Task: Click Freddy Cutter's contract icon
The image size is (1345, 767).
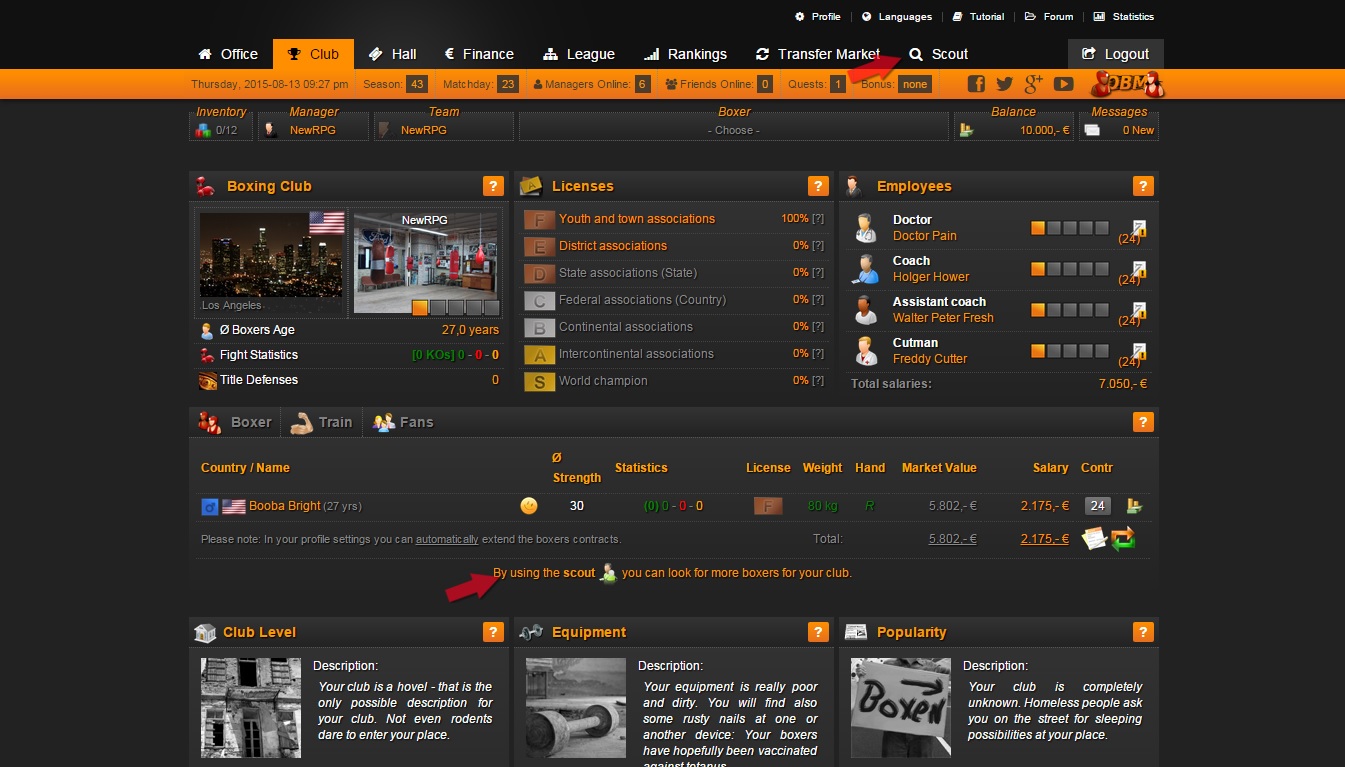Action: pos(1139,351)
